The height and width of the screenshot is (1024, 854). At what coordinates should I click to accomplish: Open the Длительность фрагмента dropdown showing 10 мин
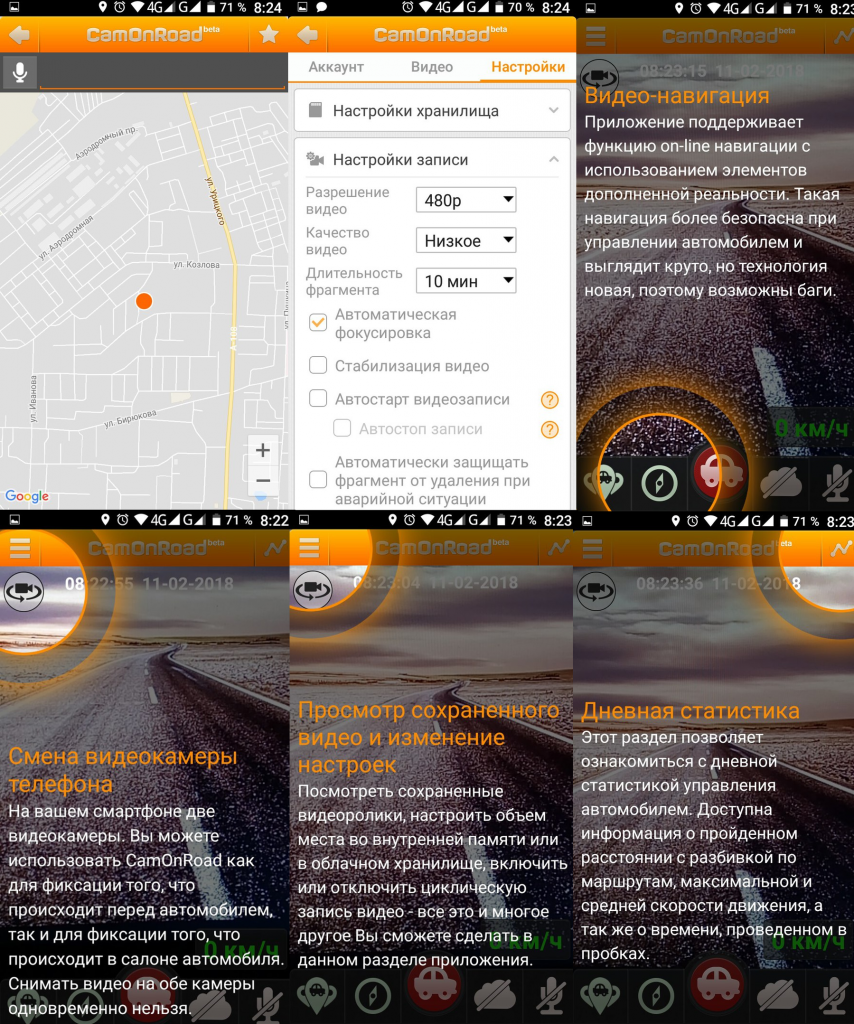466,281
